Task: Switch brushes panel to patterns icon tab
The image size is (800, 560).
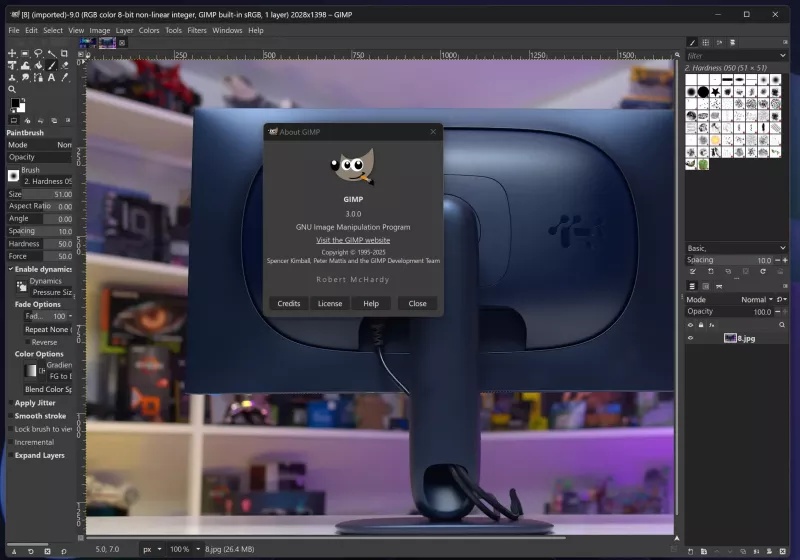Action: pos(705,42)
